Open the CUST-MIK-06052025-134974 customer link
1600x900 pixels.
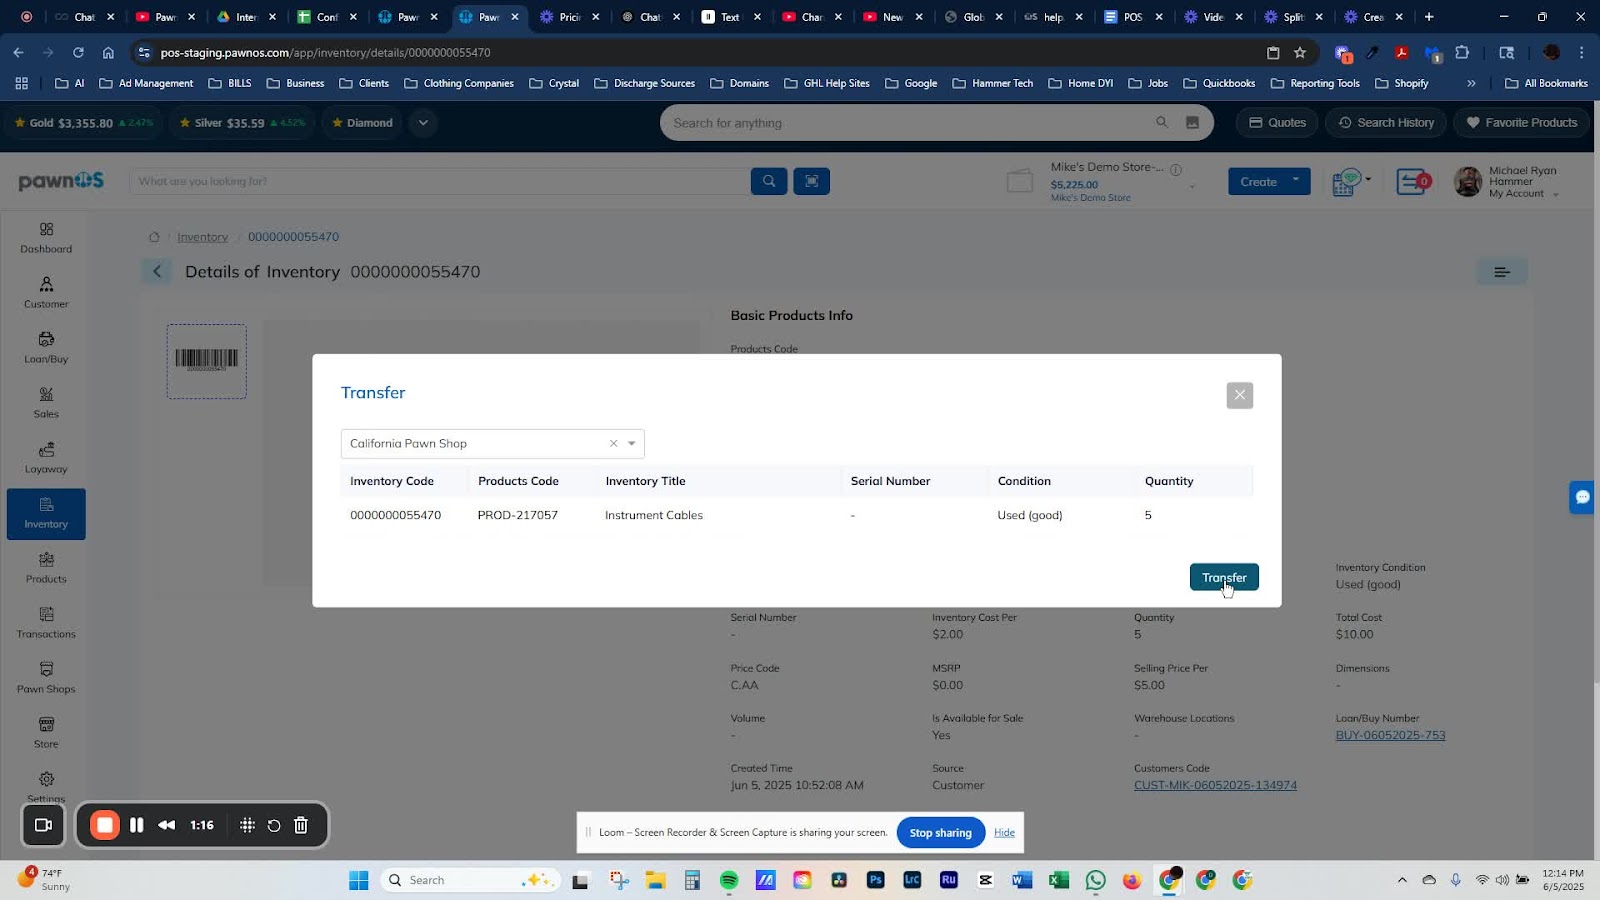tap(1215, 785)
